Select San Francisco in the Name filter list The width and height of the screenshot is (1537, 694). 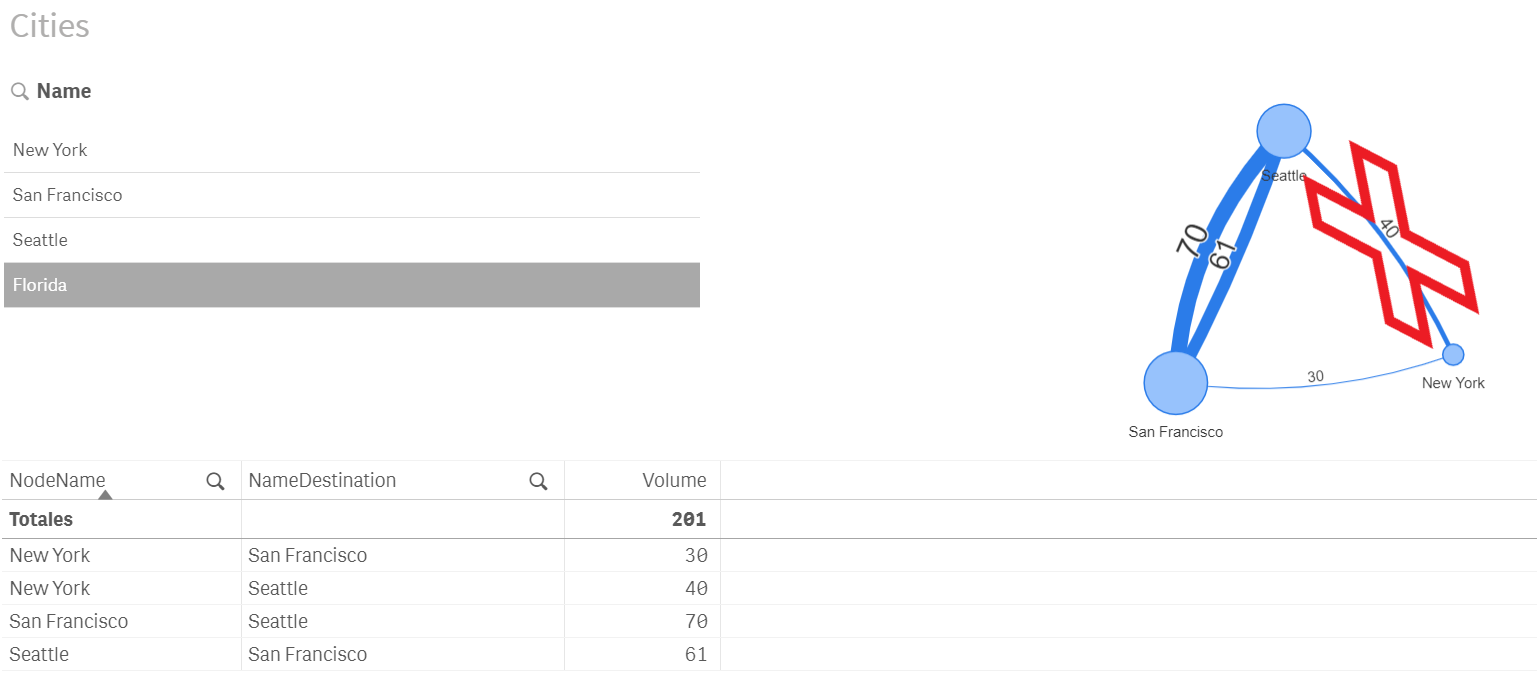[x=352, y=195]
